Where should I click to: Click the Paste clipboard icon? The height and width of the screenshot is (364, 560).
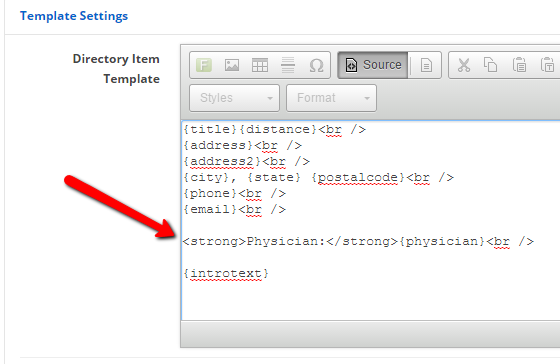pos(519,65)
